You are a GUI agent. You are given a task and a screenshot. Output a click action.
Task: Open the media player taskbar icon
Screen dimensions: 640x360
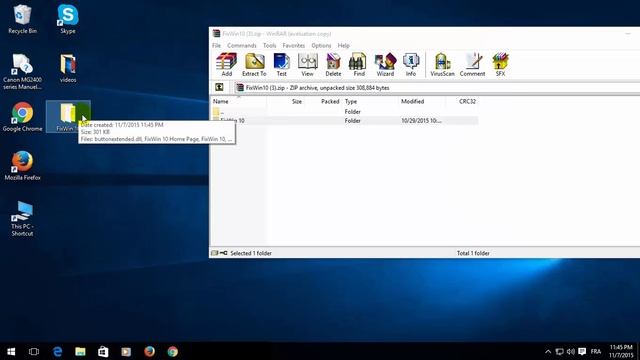coord(126,351)
